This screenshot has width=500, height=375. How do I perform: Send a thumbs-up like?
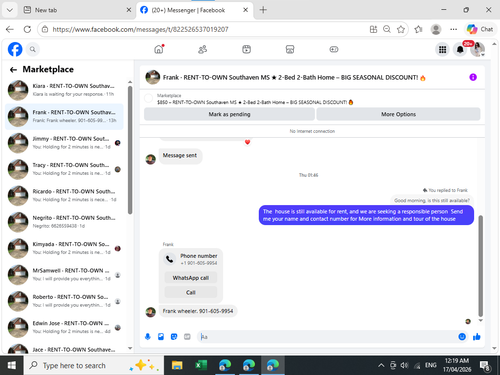477,337
